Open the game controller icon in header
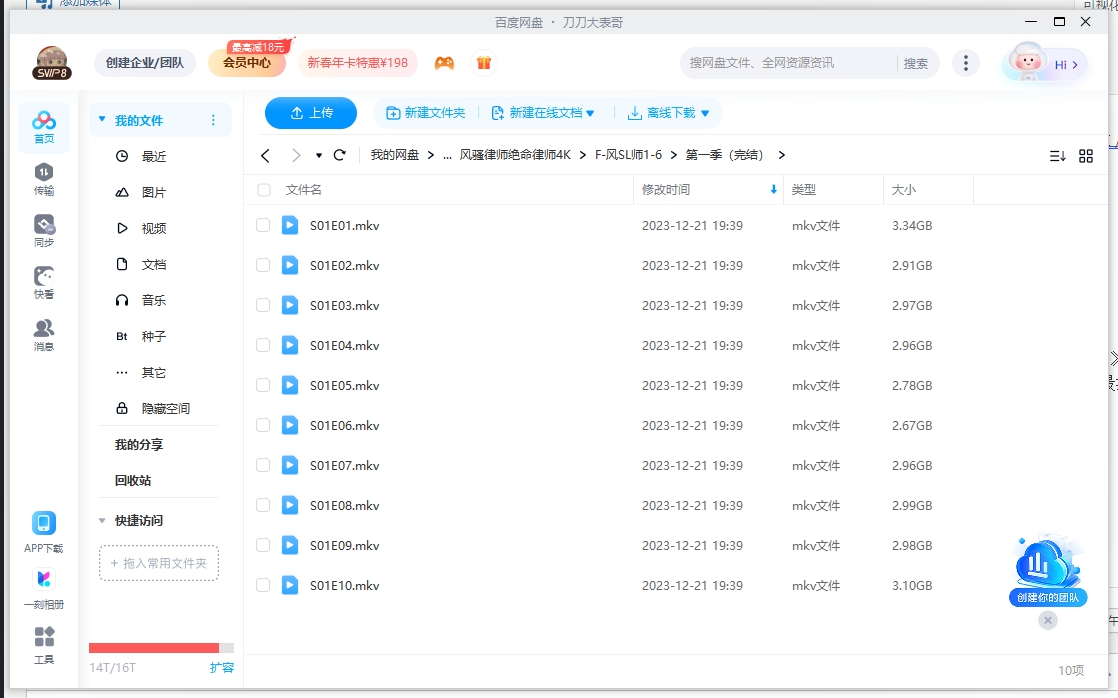The height and width of the screenshot is (698, 1118). (x=444, y=63)
